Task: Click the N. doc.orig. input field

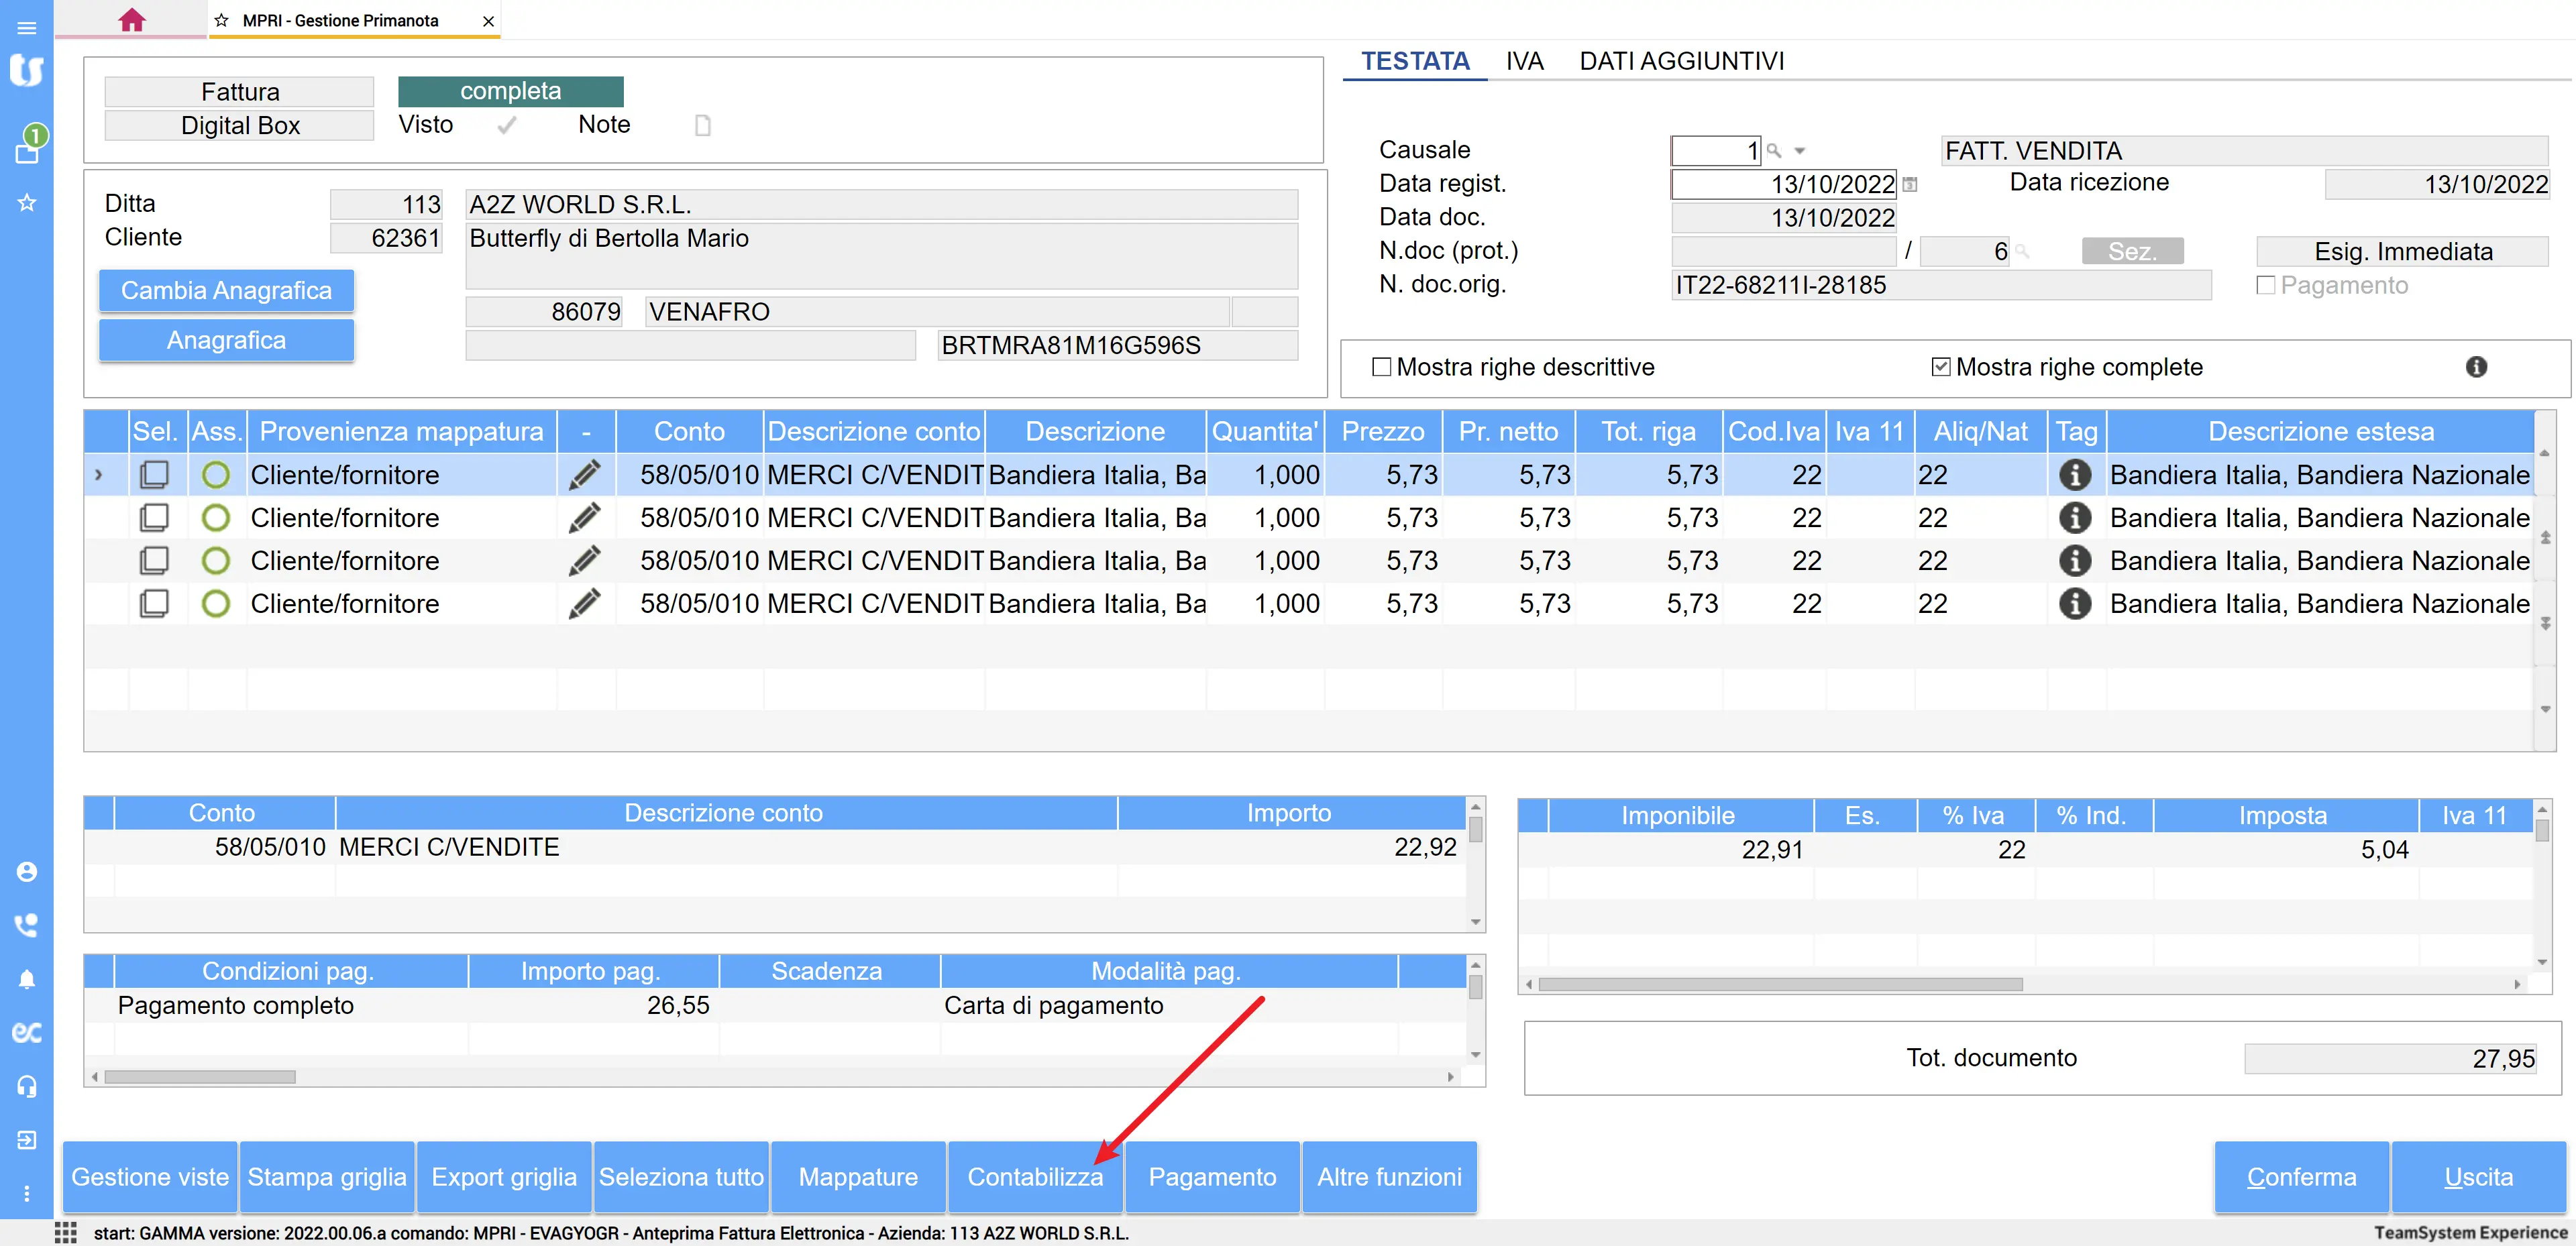Action: 1940,285
